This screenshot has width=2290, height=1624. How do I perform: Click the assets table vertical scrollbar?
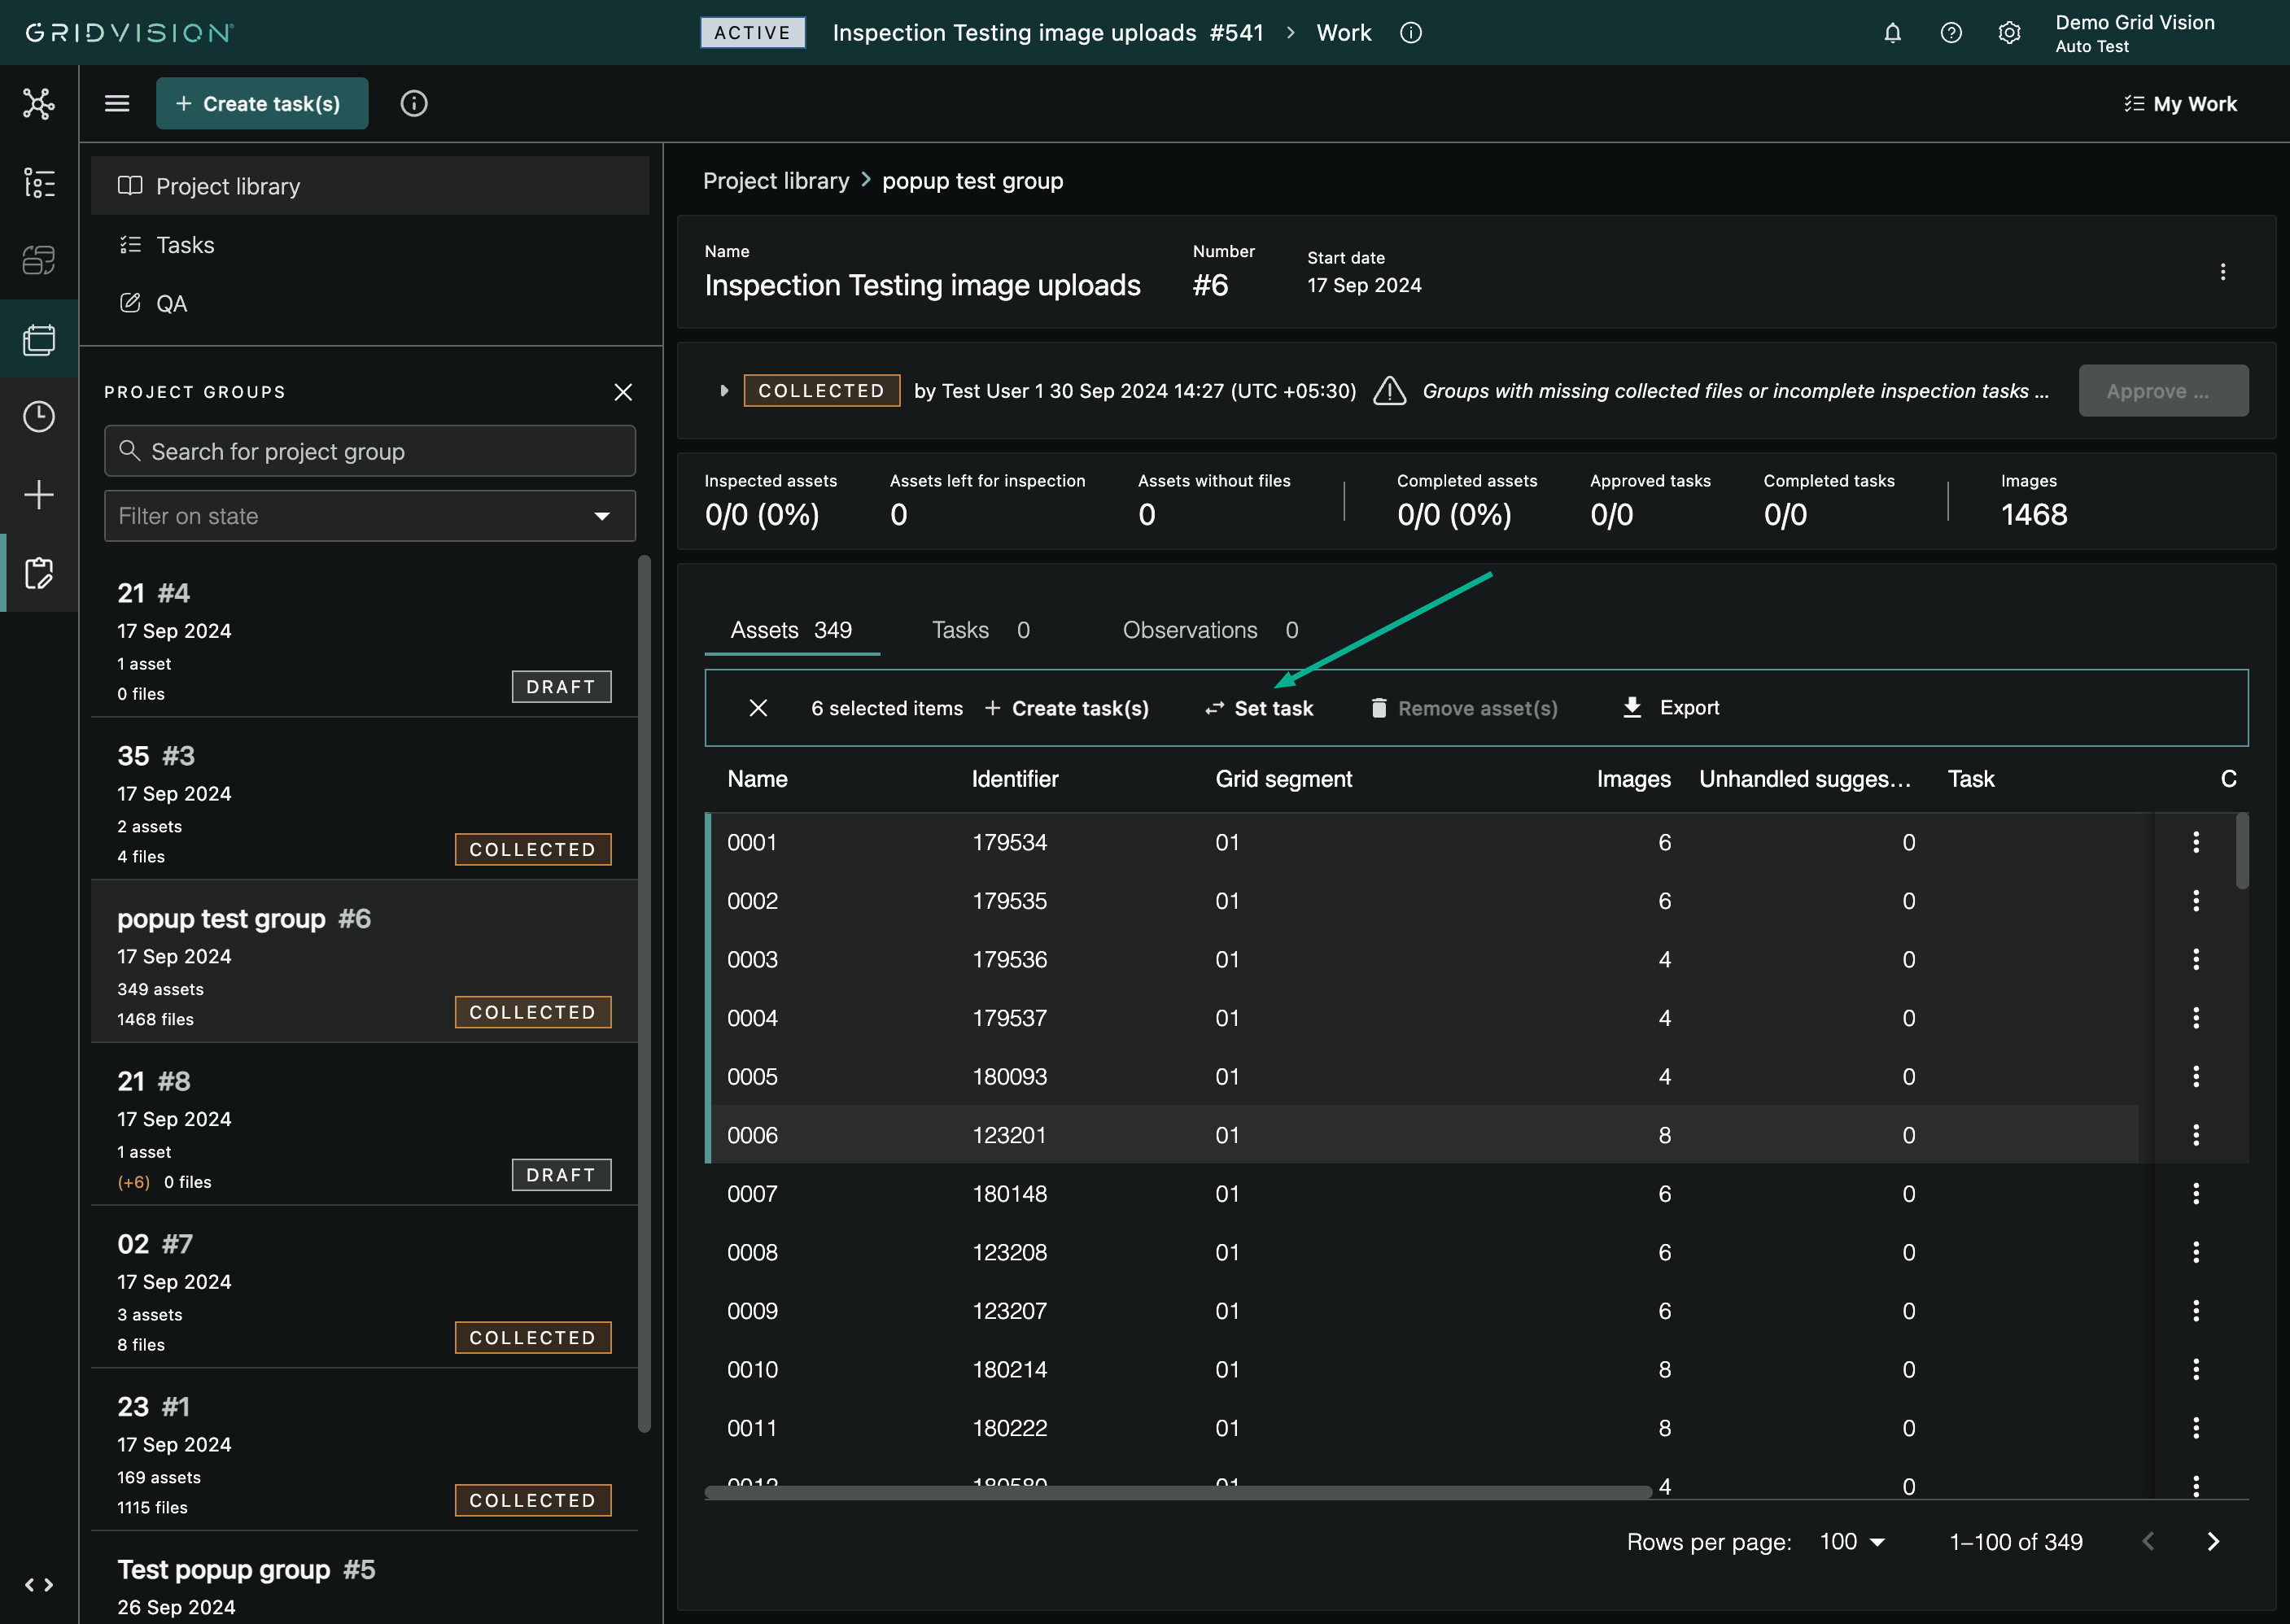(2242, 851)
